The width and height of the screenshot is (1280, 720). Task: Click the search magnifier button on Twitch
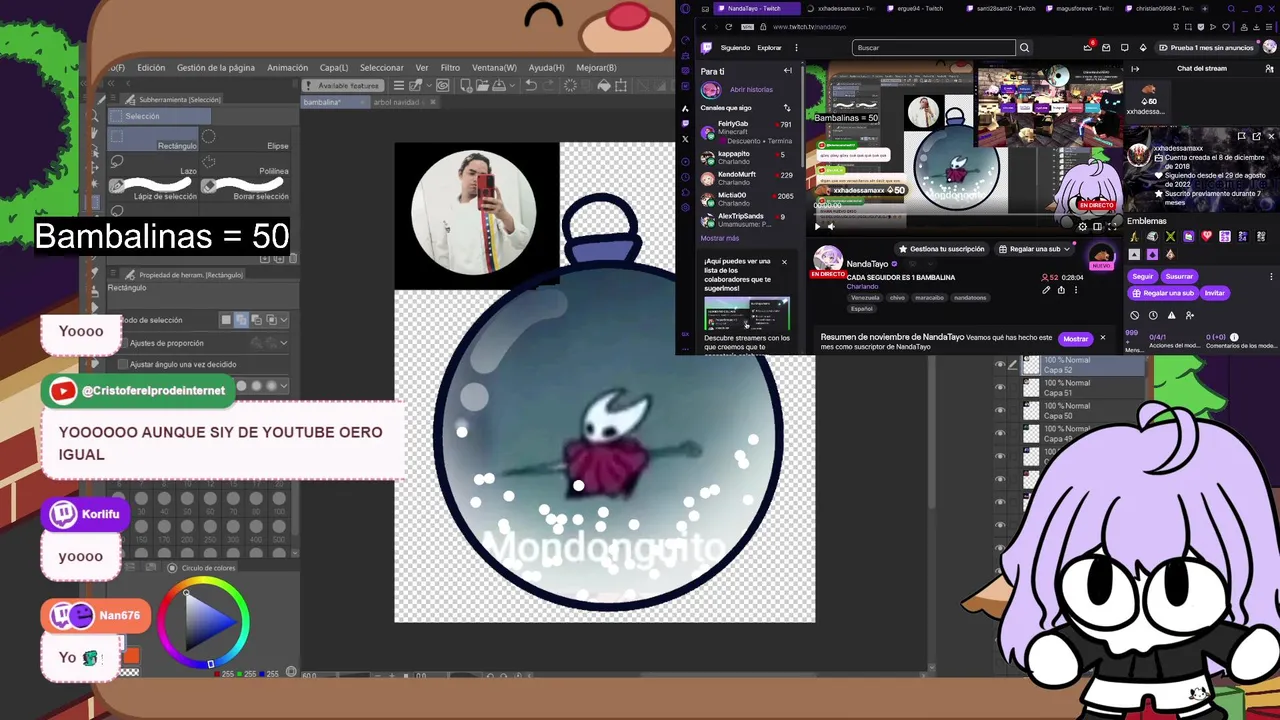coord(1024,47)
